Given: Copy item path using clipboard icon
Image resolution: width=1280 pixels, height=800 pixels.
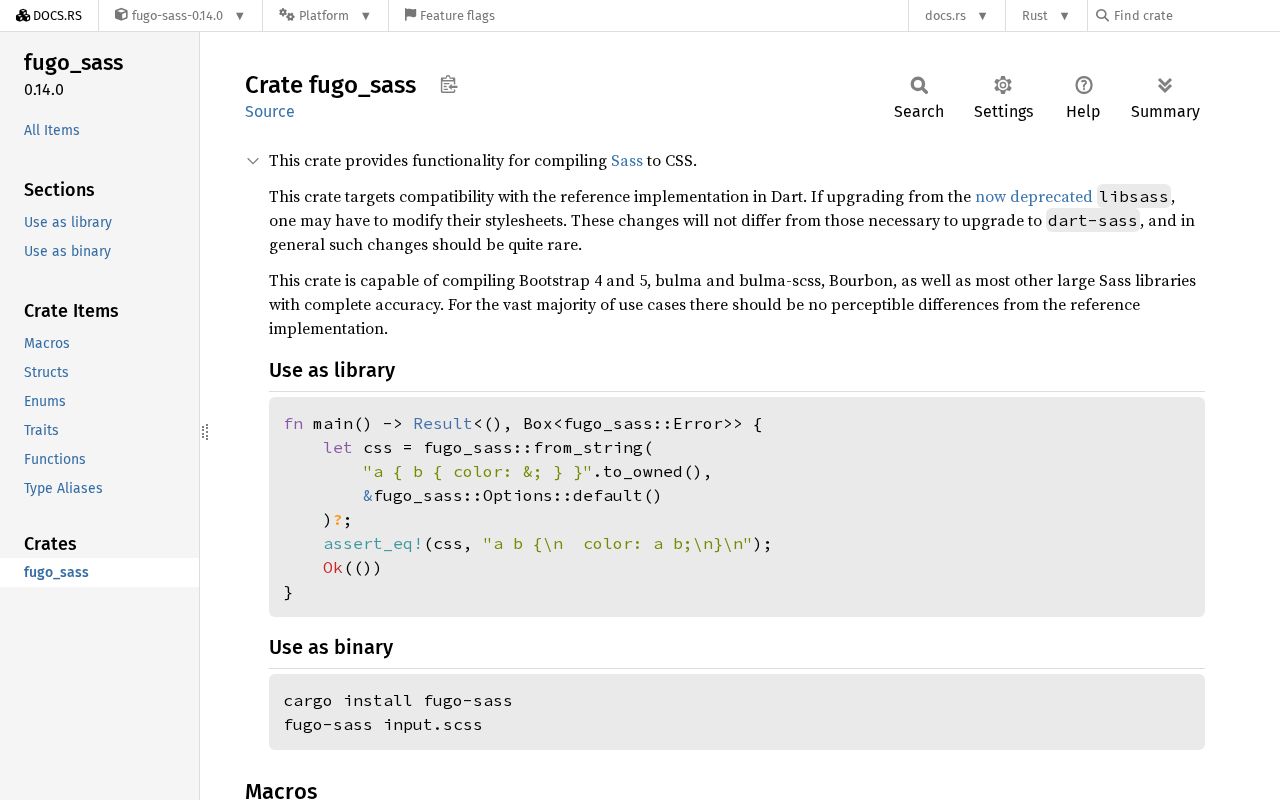Looking at the screenshot, I should (x=449, y=85).
